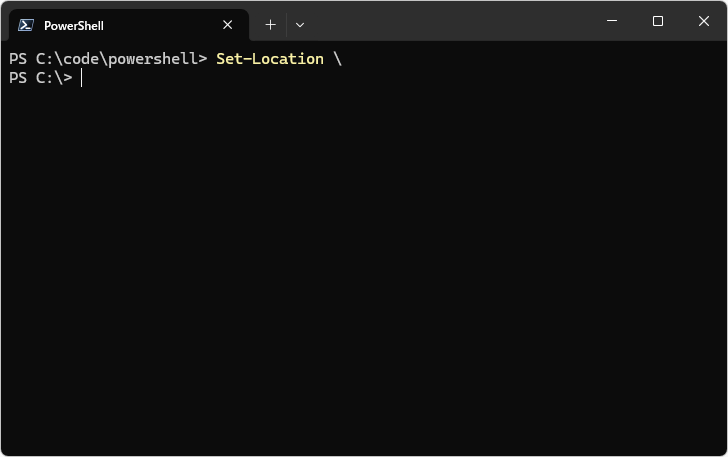This screenshot has height=457, width=728.
Task: Expand the new tab profile dropdown chevron
Action: 300,25
